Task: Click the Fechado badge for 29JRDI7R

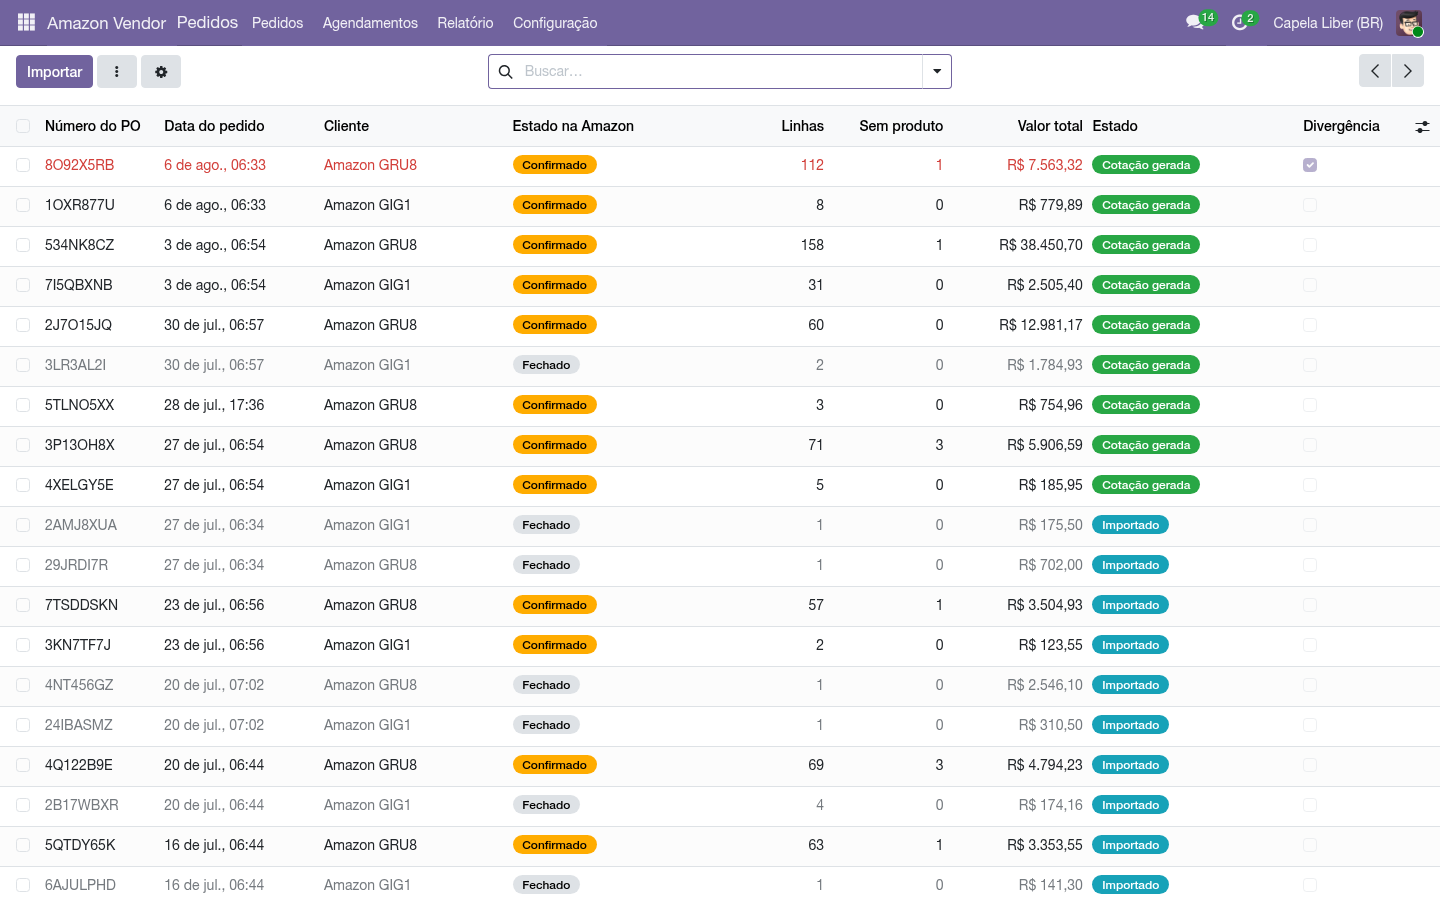Action: (546, 565)
